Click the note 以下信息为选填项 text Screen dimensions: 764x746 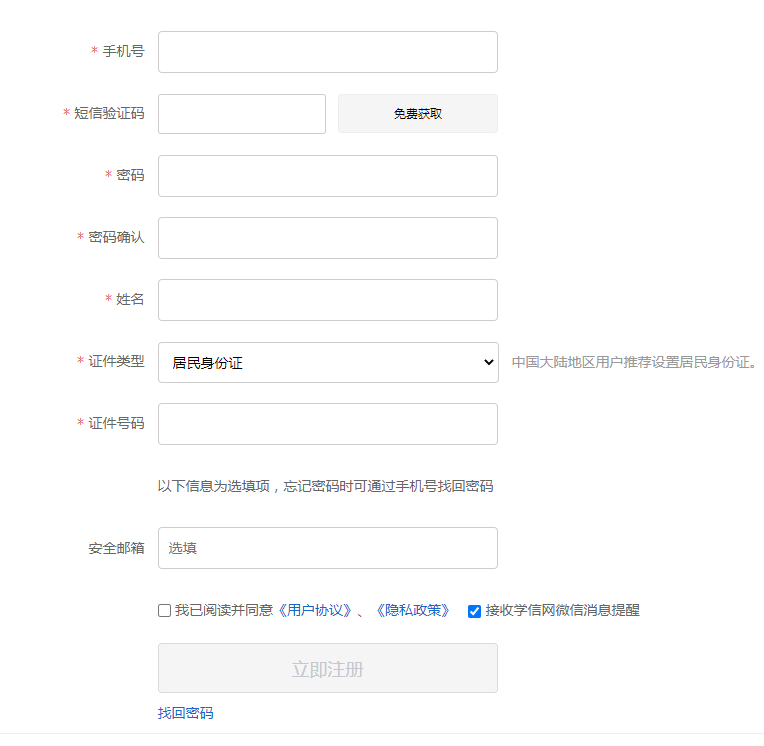[325, 486]
